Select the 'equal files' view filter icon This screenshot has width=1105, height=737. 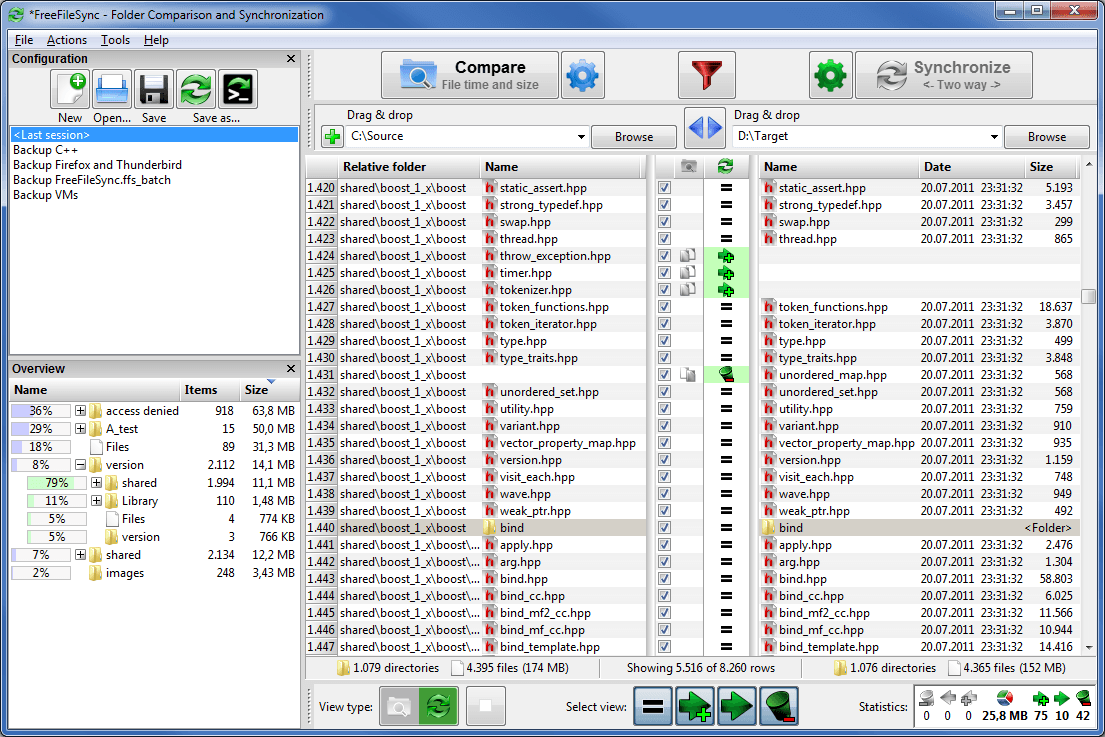coord(652,706)
